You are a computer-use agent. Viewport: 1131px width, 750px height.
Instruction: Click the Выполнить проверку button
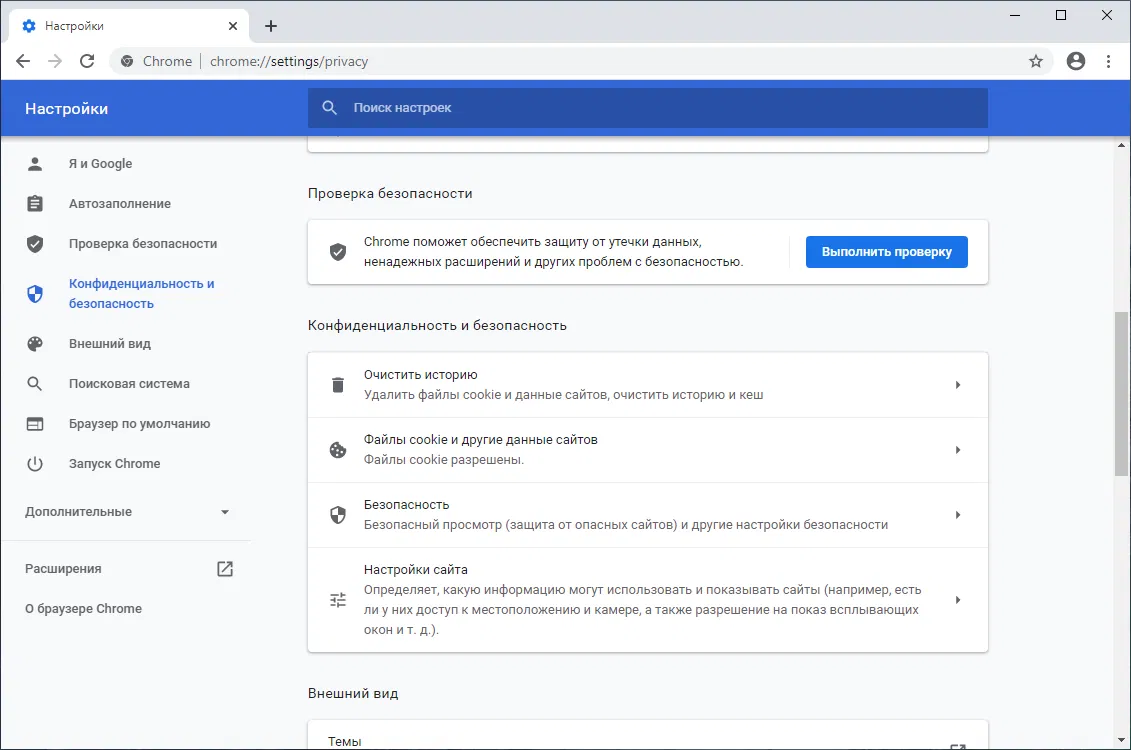click(x=886, y=252)
